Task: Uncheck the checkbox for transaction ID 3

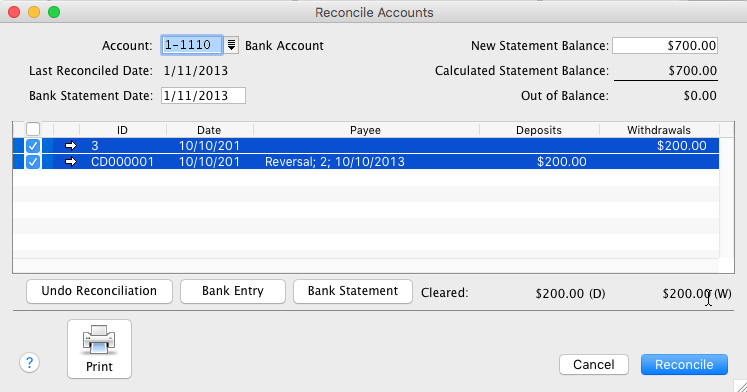Action: pos(33,146)
